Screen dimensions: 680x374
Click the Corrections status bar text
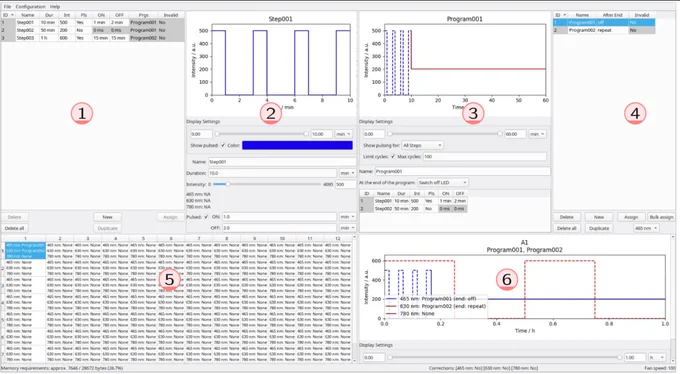(483, 368)
